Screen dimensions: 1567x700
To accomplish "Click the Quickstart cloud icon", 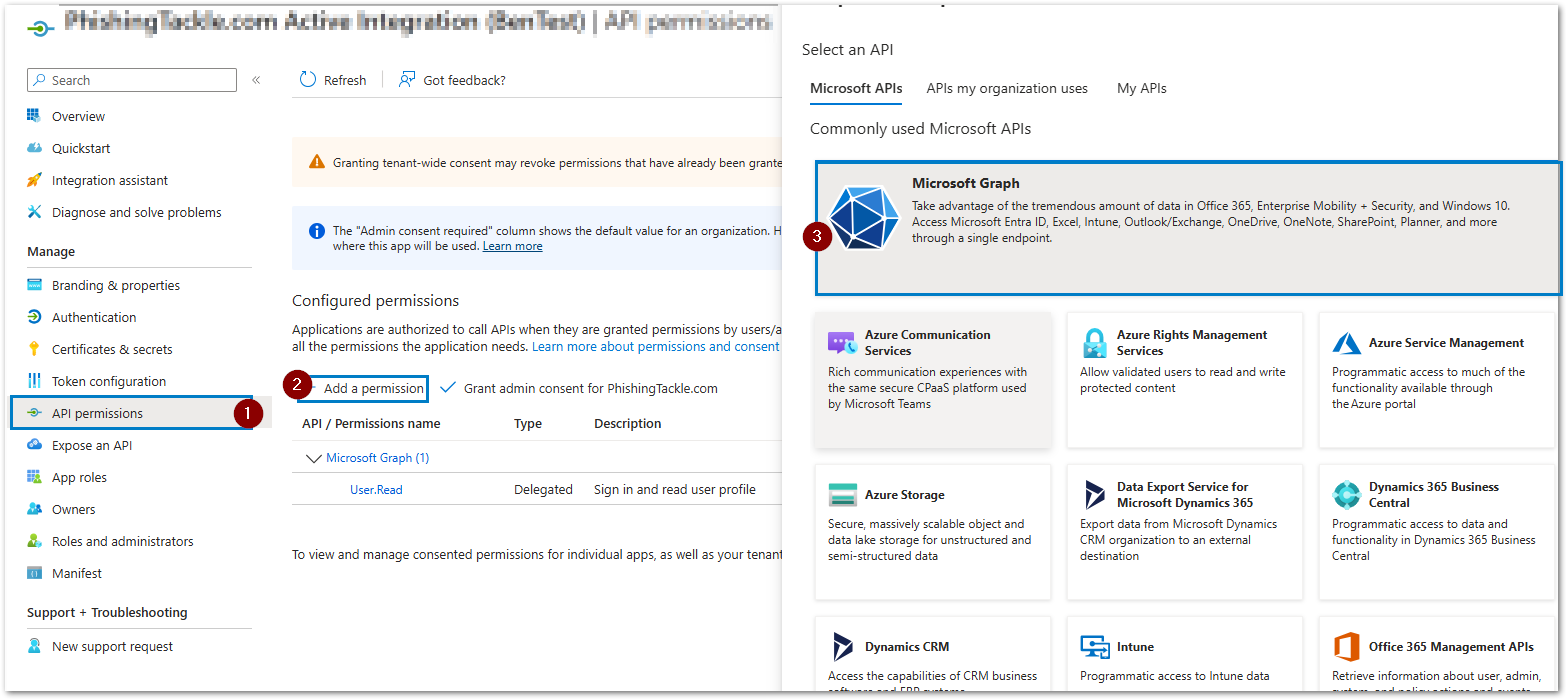I will coord(34,148).
